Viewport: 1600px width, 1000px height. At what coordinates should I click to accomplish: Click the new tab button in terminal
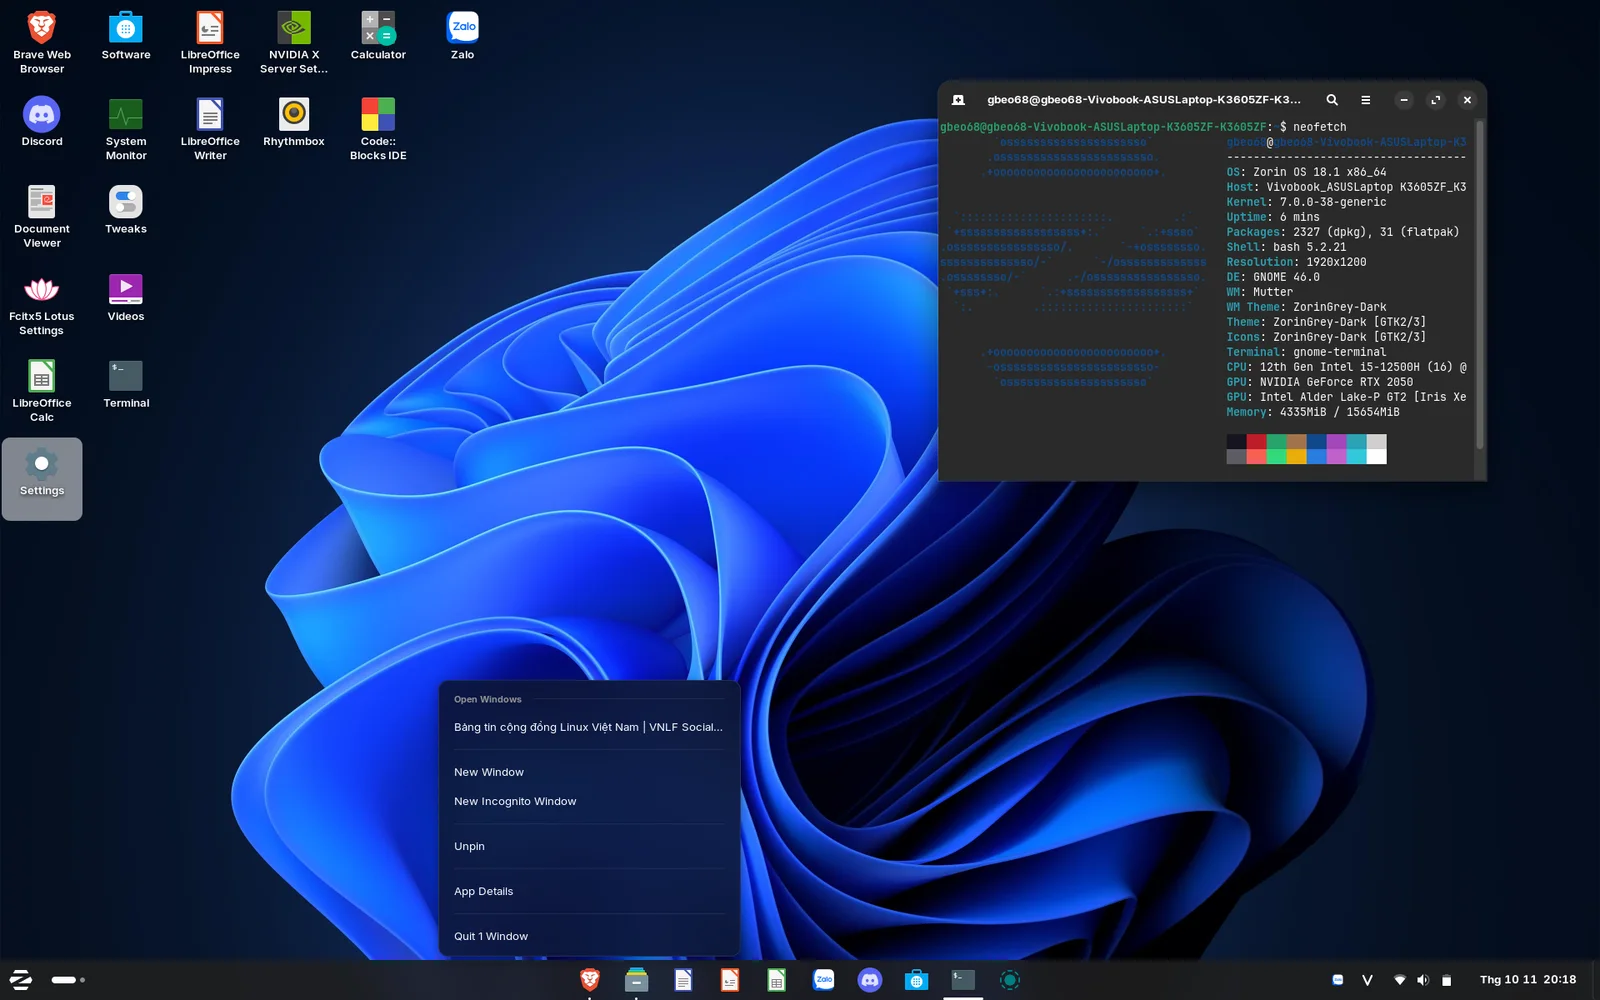[958, 100]
